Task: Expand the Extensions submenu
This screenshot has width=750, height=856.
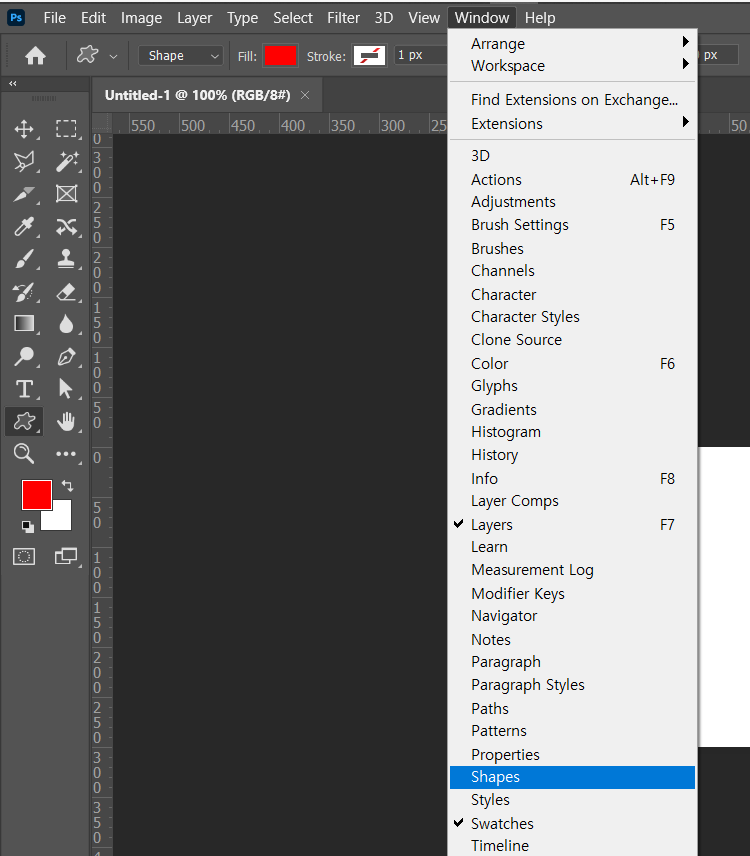Action: (x=572, y=123)
